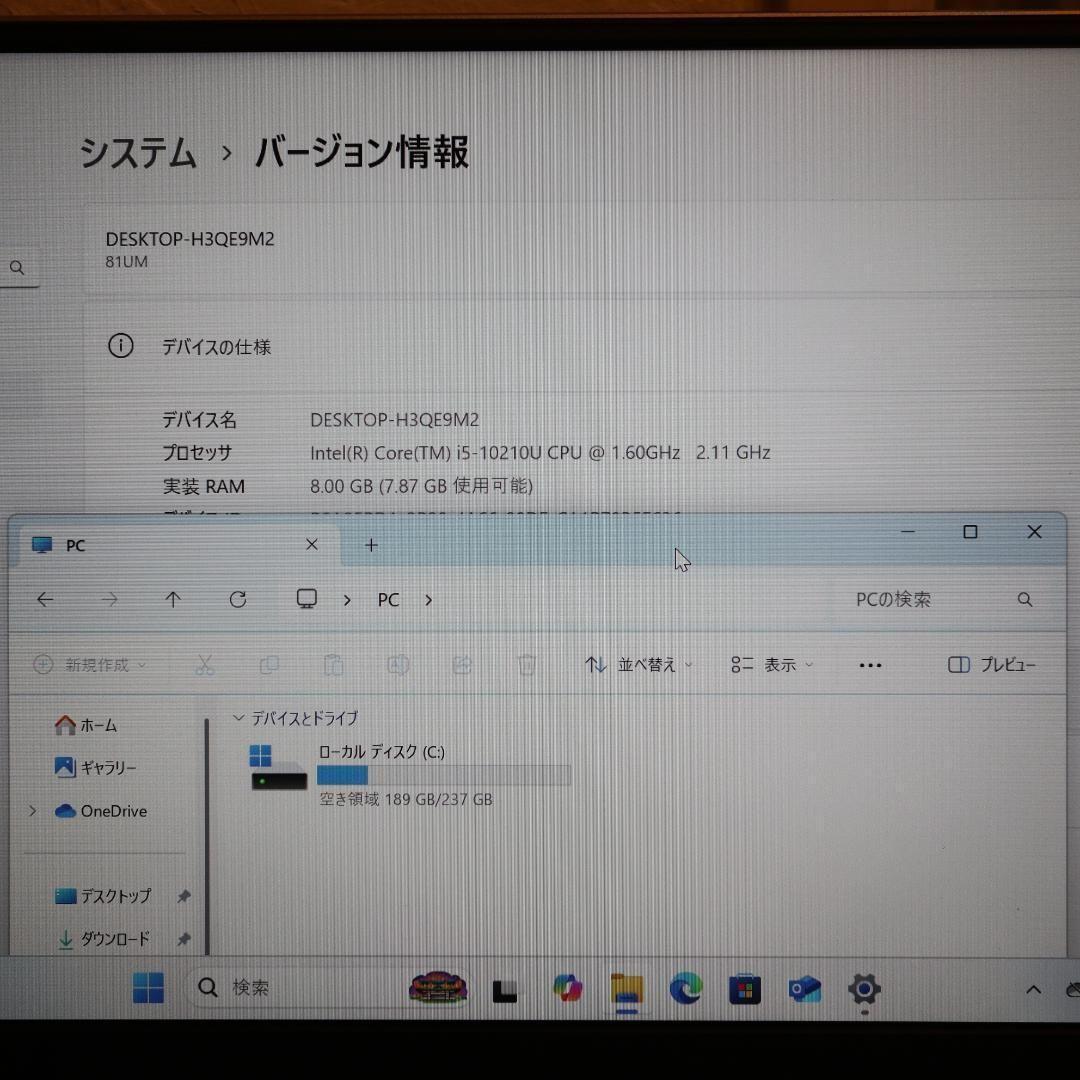
Task: Click the up-one-level navigation arrow
Action: coord(173,599)
